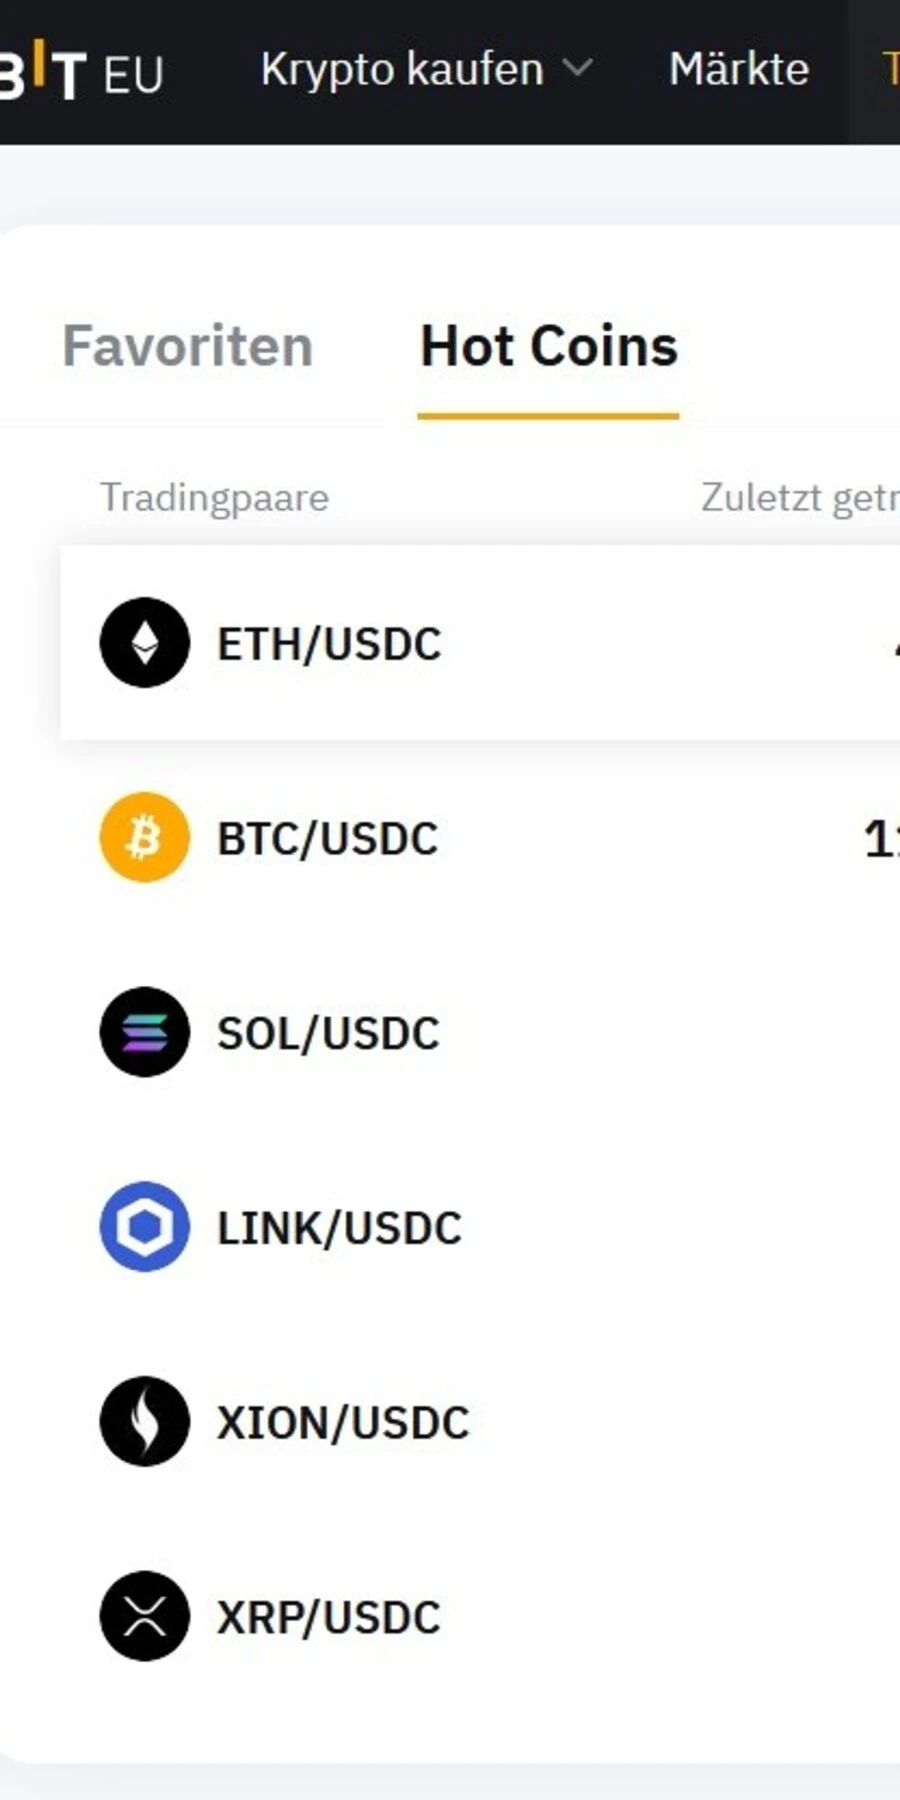Click the Ethereum coin icon
Screen dimensions: 900x1800
tap(143, 643)
